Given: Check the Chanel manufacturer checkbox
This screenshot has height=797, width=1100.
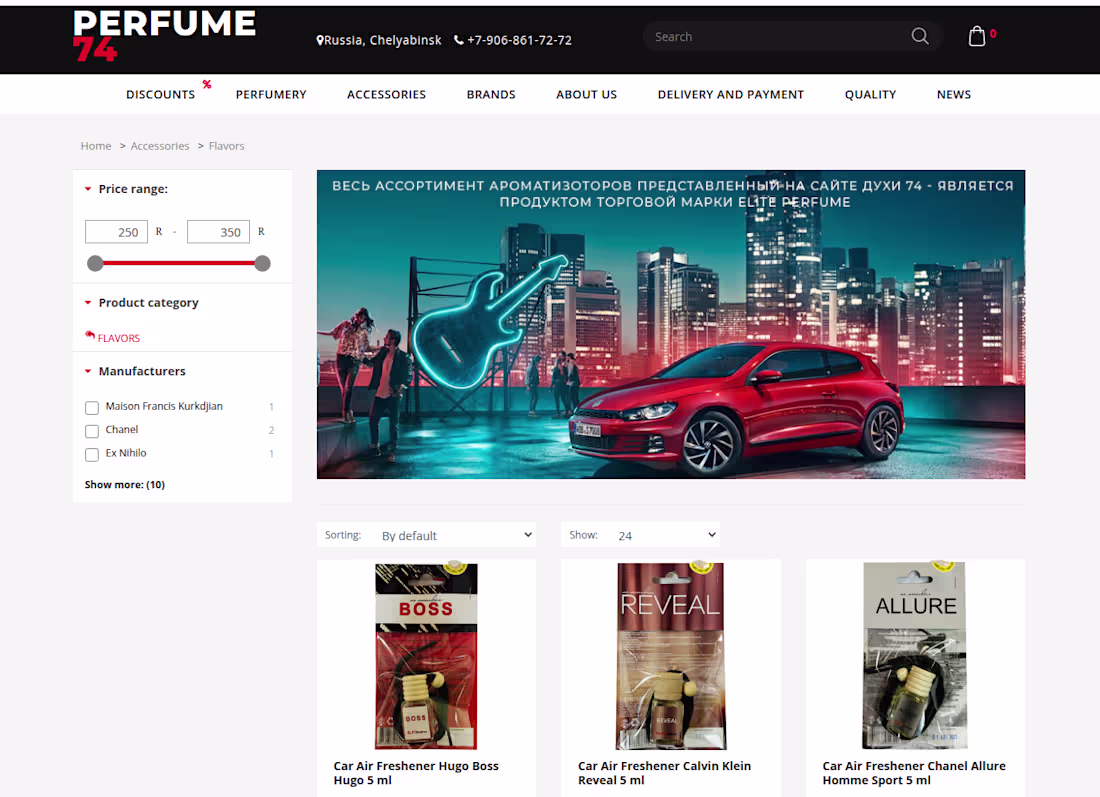Looking at the screenshot, I should coord(91,431).
